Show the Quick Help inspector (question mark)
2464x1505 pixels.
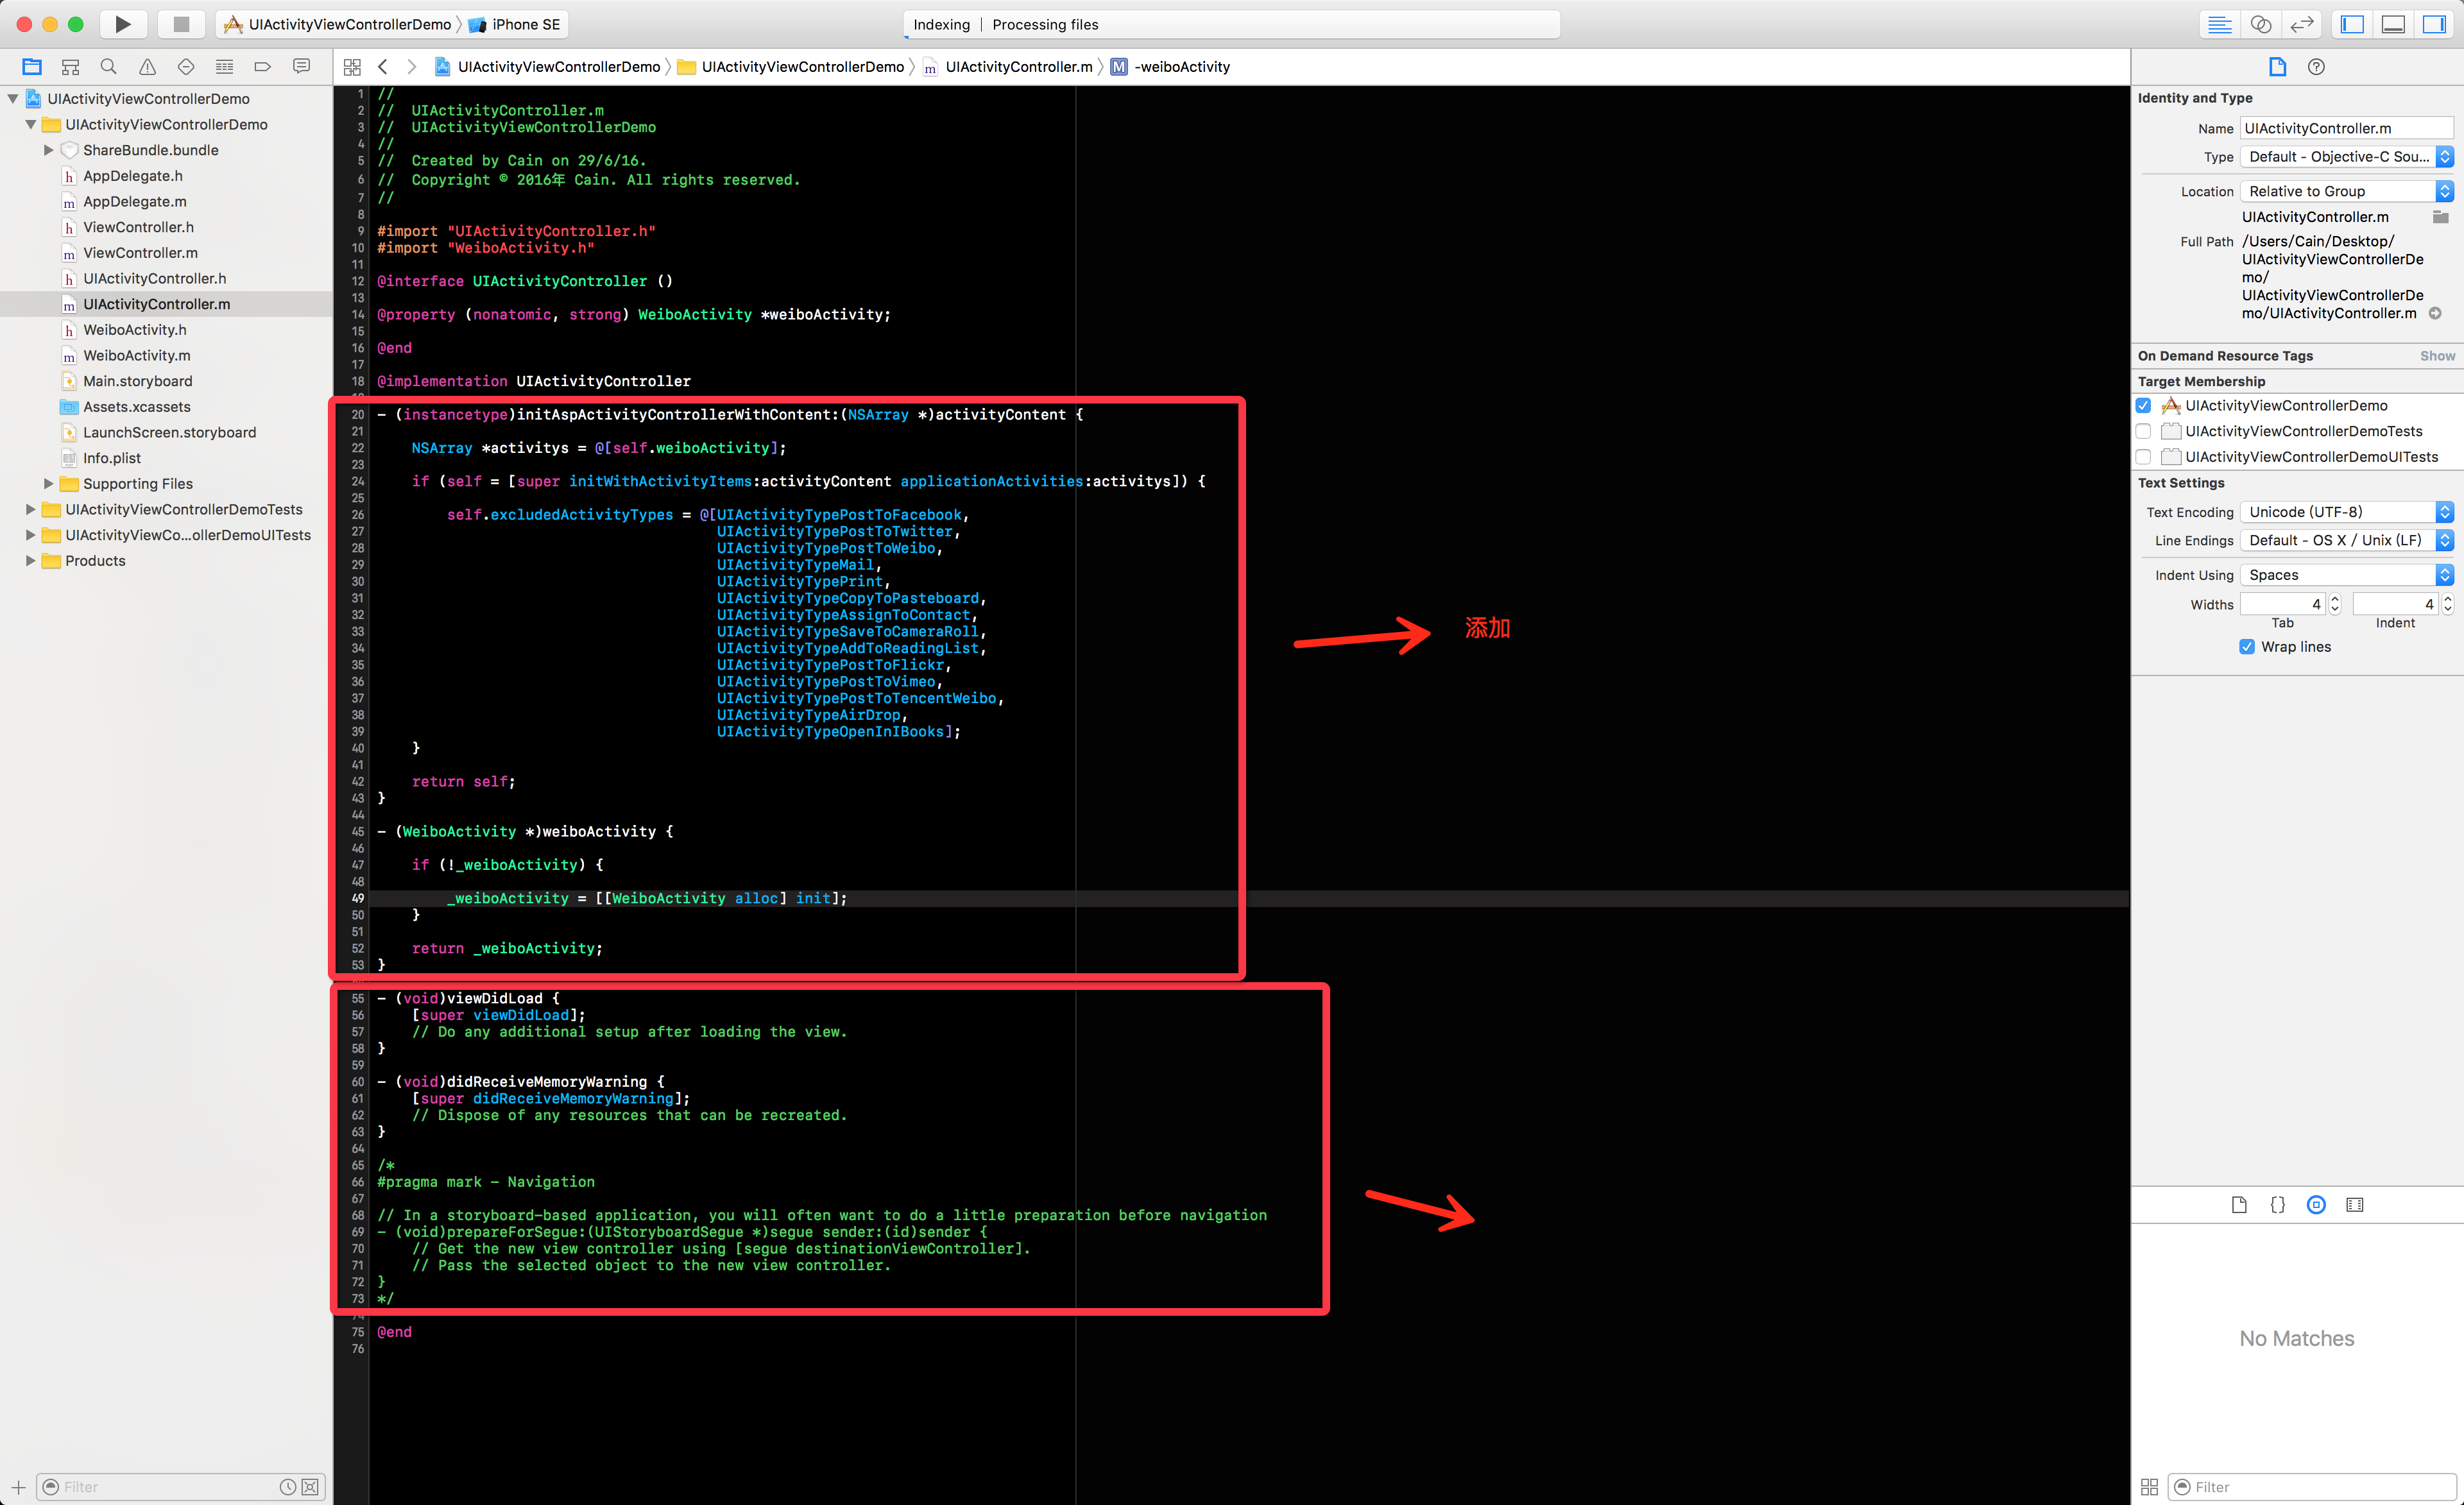(2316, 67)
